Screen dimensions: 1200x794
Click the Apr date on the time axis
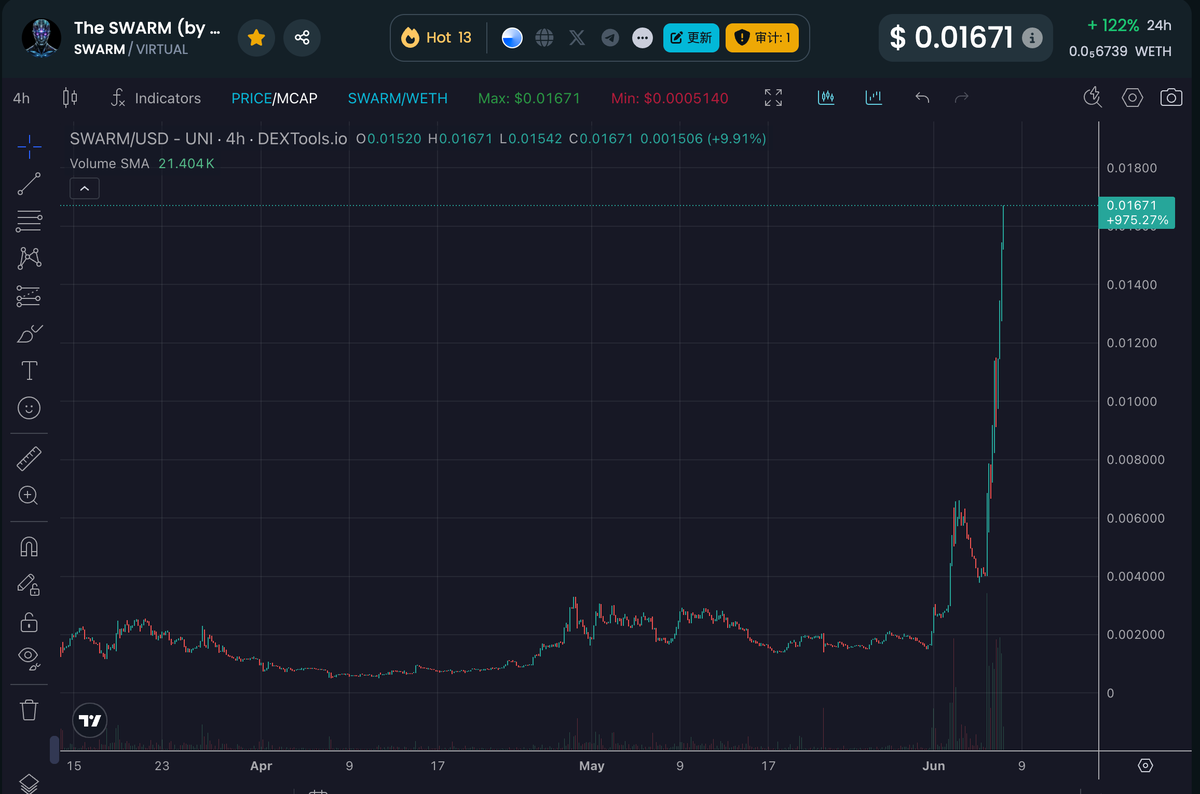(261, 766)
